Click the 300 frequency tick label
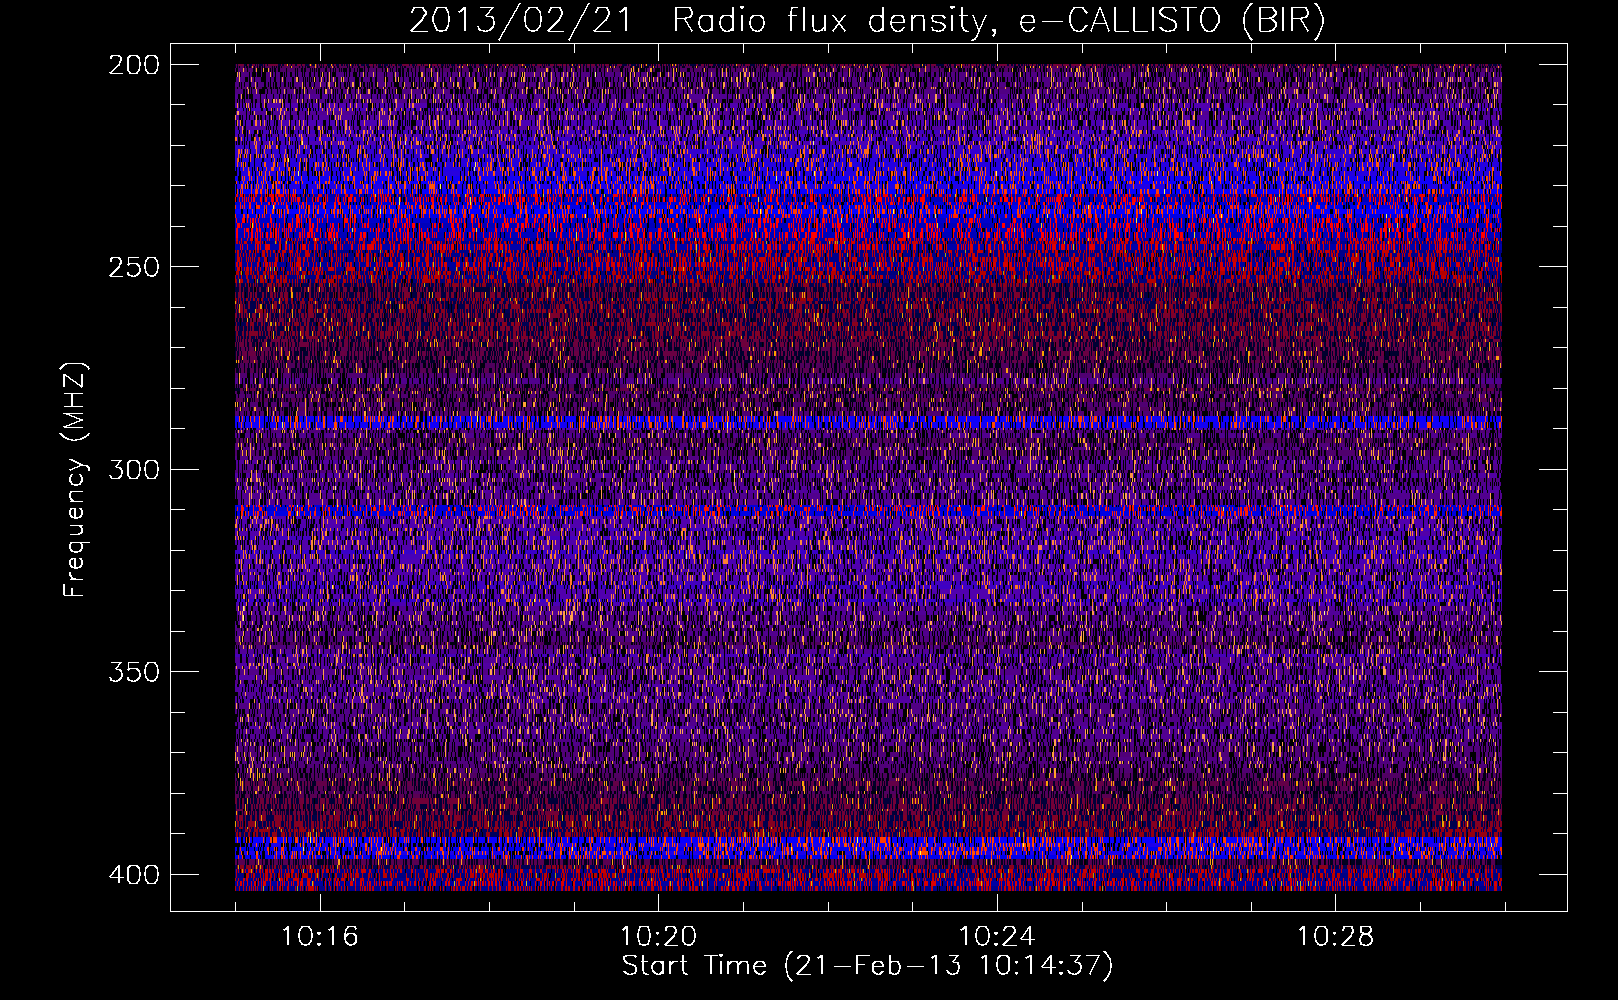The width and height of the screenshot is (1618, 1000). click(133, 469)
